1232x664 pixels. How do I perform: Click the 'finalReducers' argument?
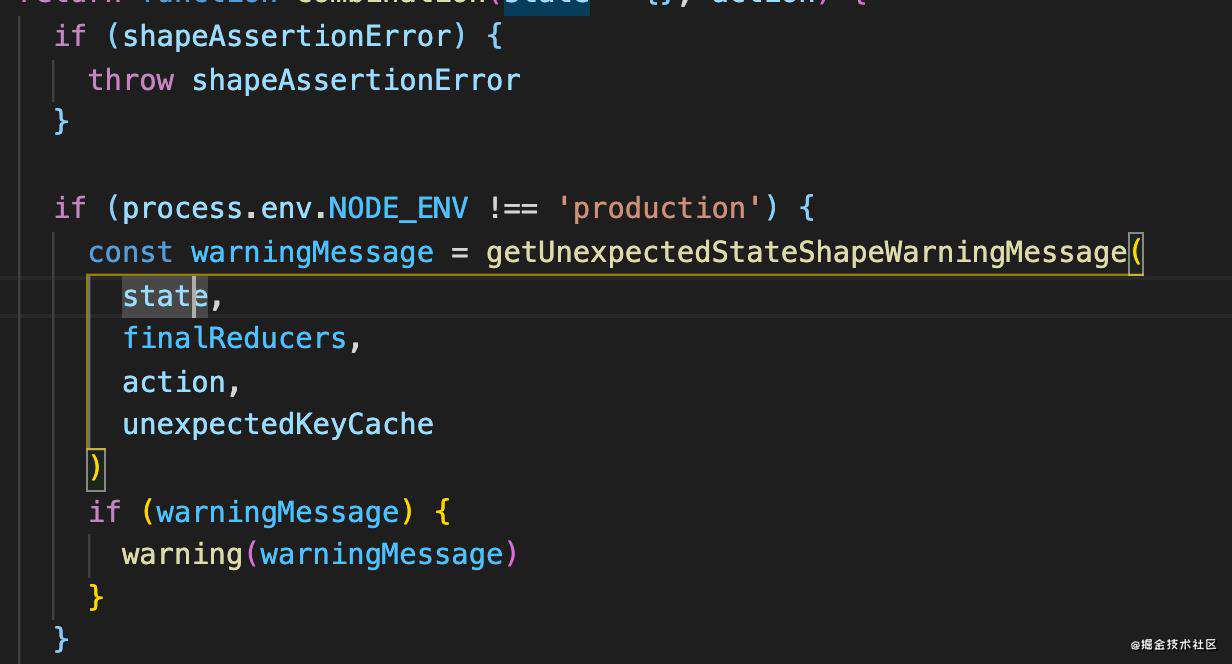click(x=234, y=339)
